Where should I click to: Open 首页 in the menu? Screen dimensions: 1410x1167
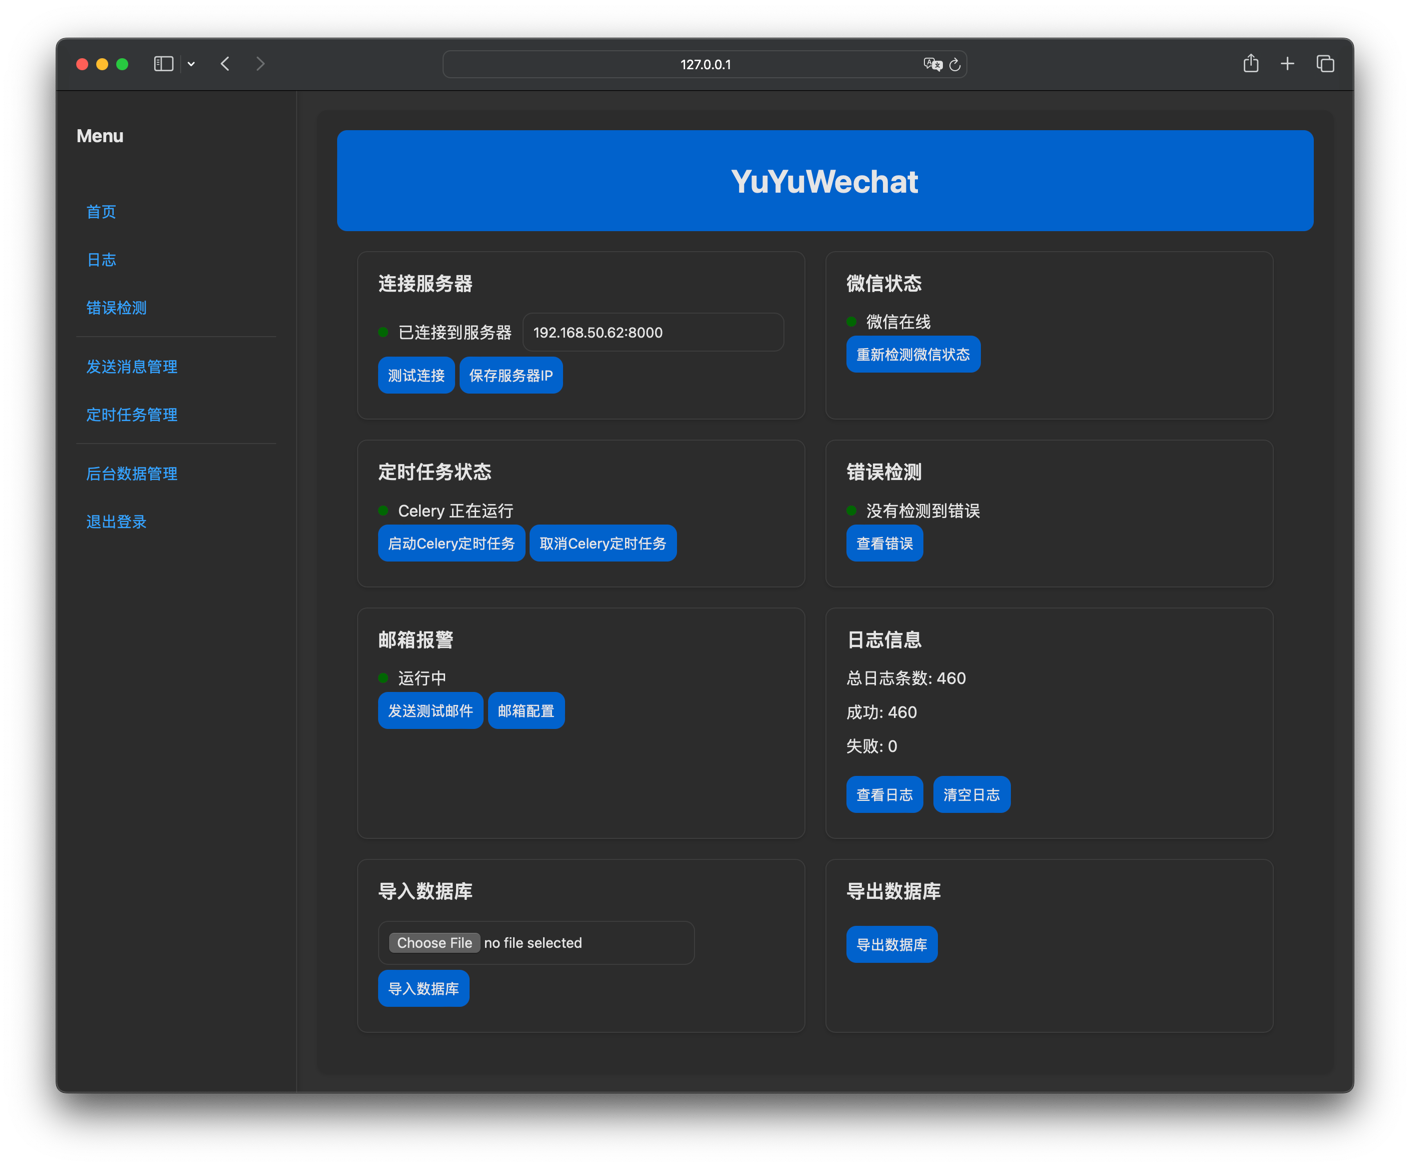[x=101, y=212]
